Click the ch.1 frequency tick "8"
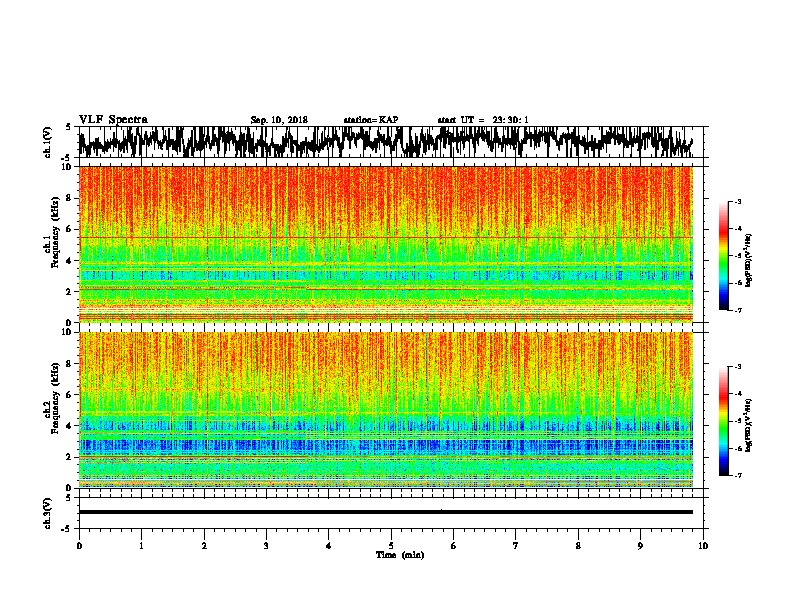The image size is (792, 612). tap(70, 198)
